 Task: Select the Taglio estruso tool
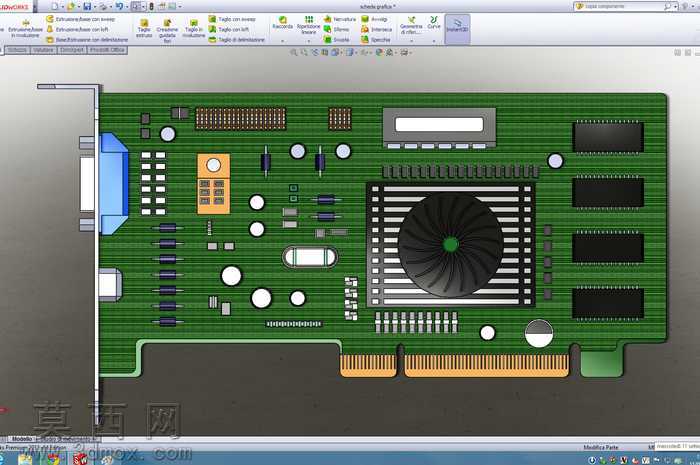pos(144,29)
